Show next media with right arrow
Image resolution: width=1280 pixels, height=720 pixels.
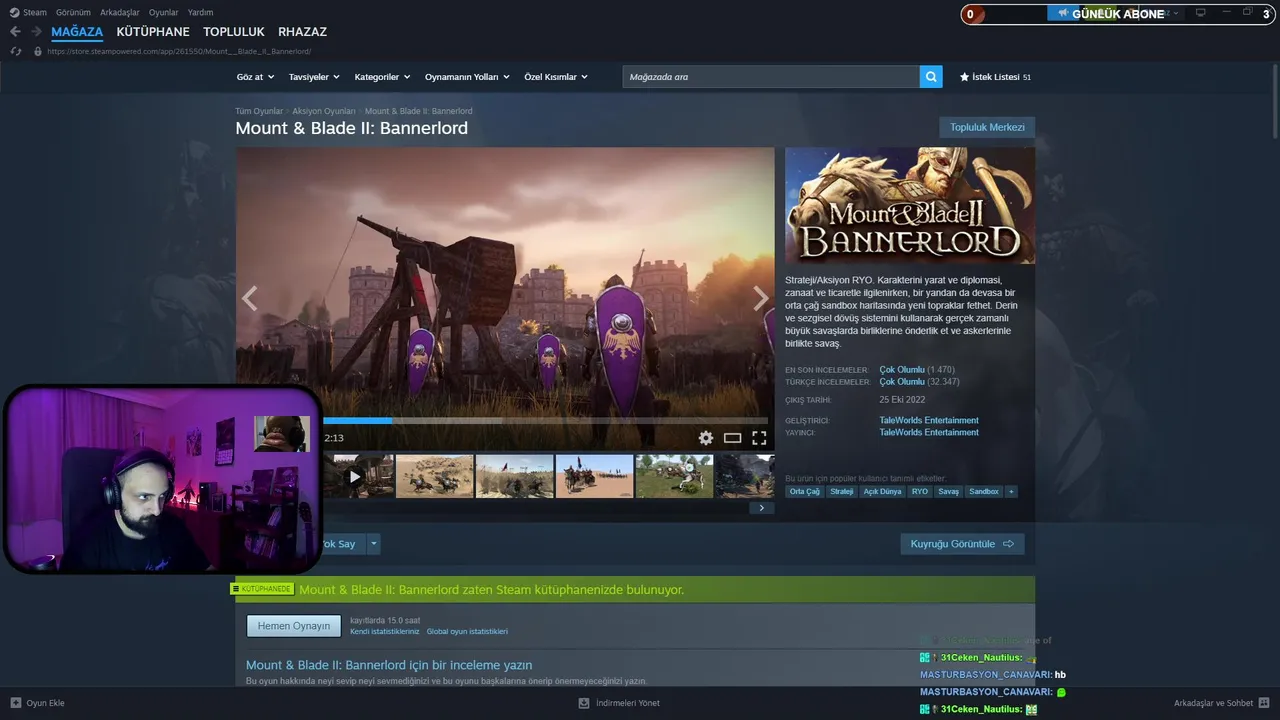point(760,298)
